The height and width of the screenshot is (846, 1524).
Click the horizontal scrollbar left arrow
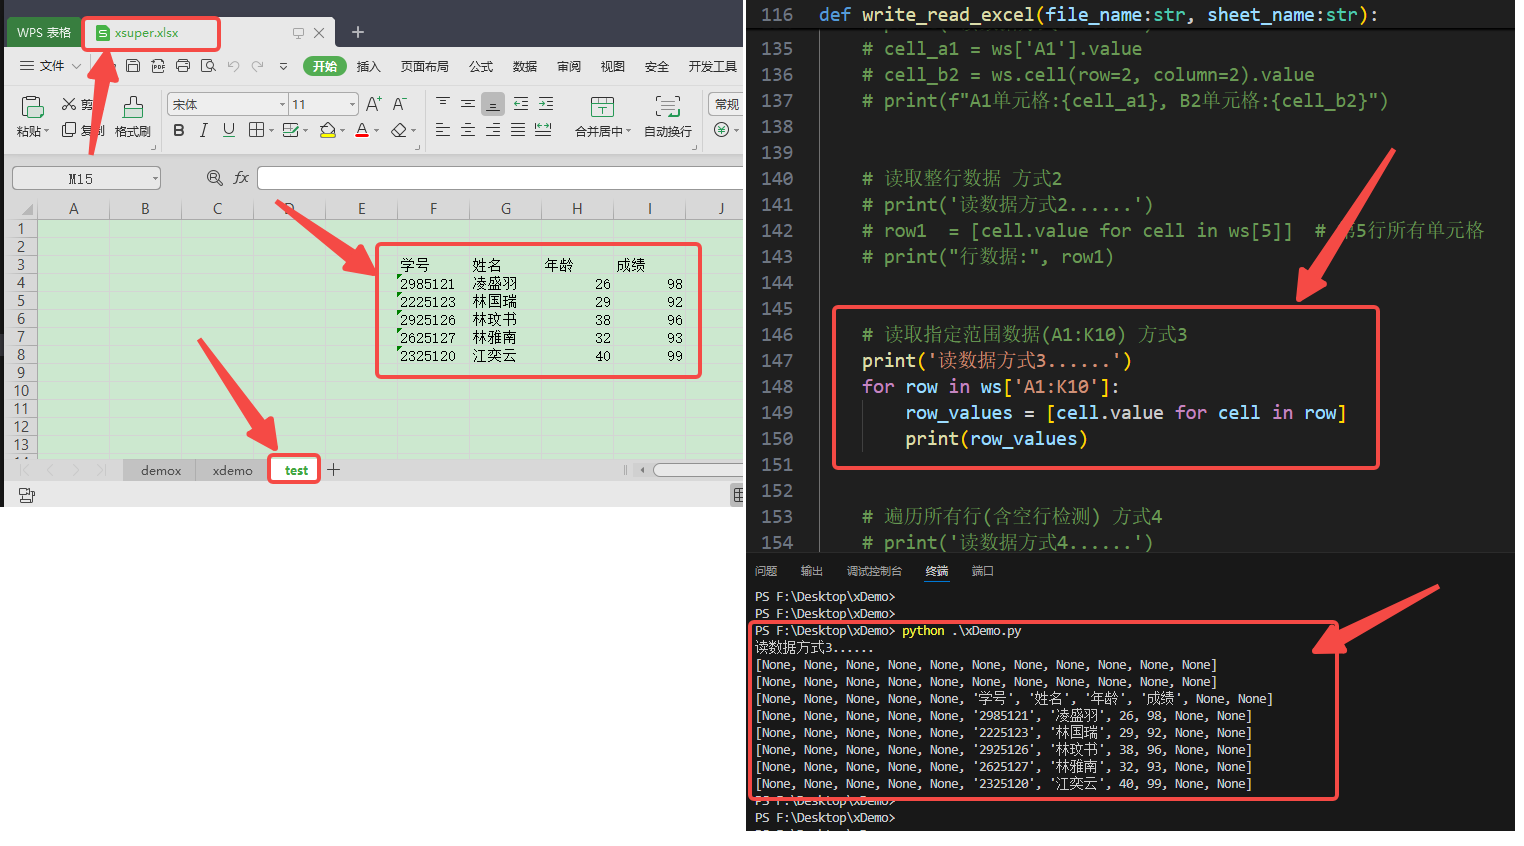point(643,469)
